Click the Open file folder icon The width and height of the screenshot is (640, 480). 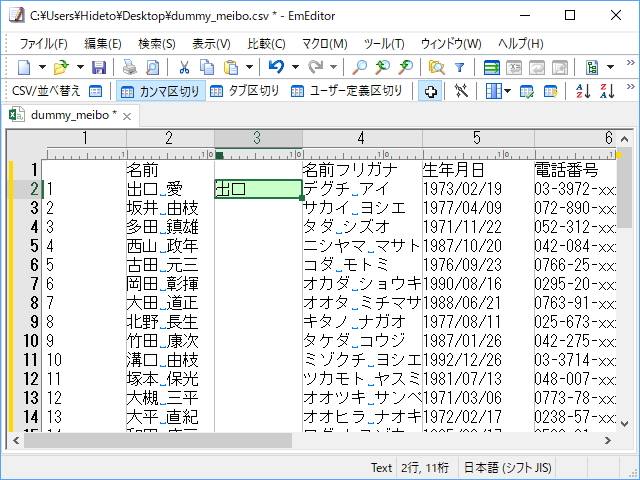[62, 67]
